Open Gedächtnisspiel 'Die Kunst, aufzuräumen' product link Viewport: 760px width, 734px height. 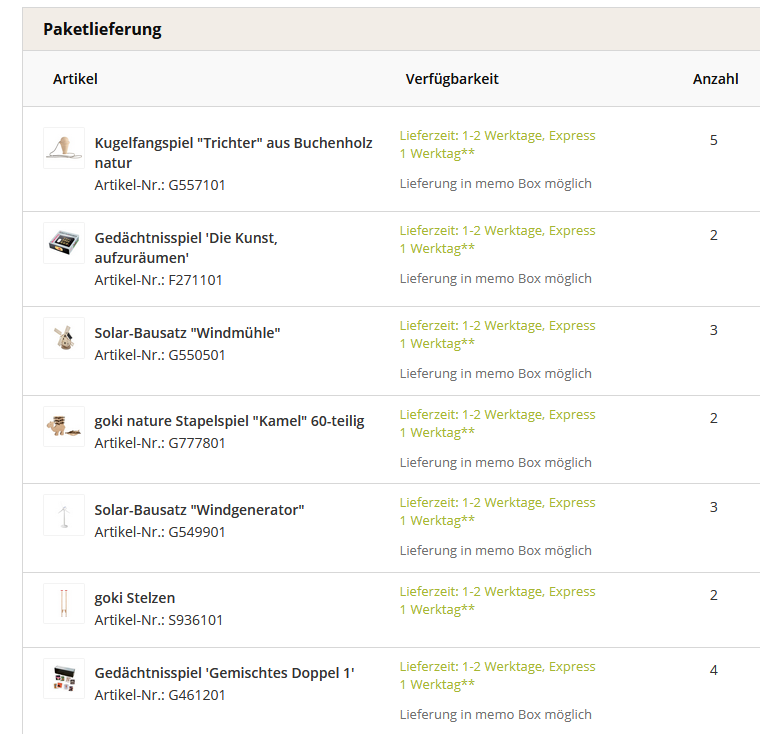point(186,248)
